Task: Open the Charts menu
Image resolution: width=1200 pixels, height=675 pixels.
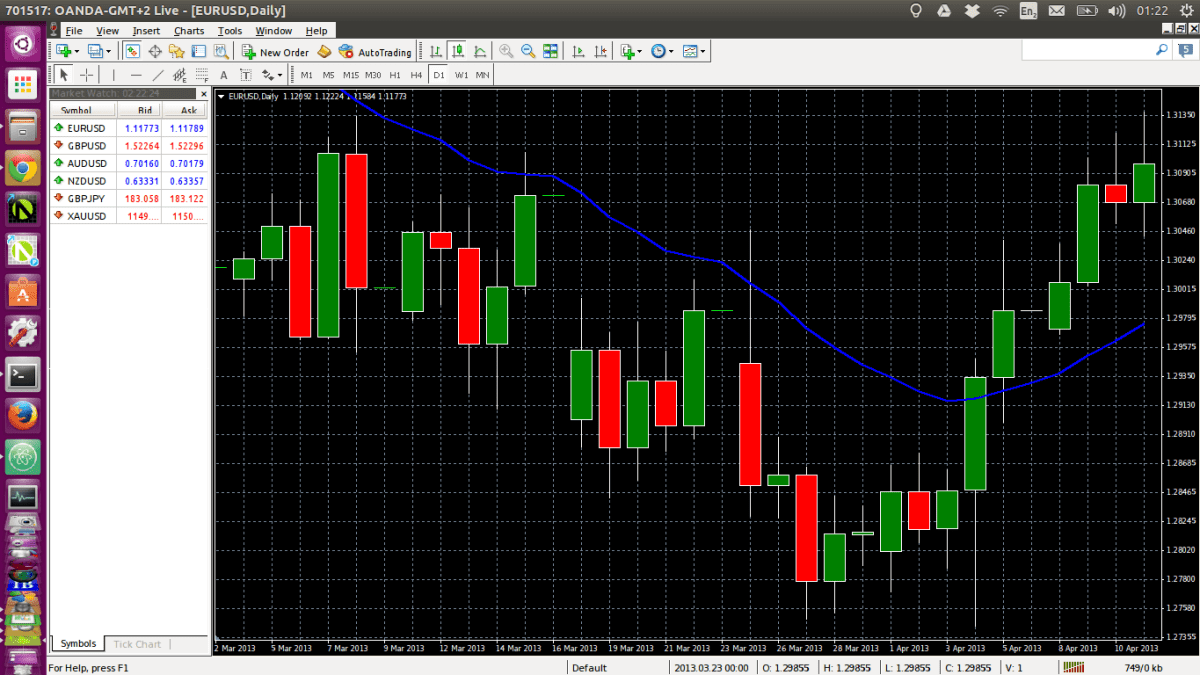Action: click(188, 30)
